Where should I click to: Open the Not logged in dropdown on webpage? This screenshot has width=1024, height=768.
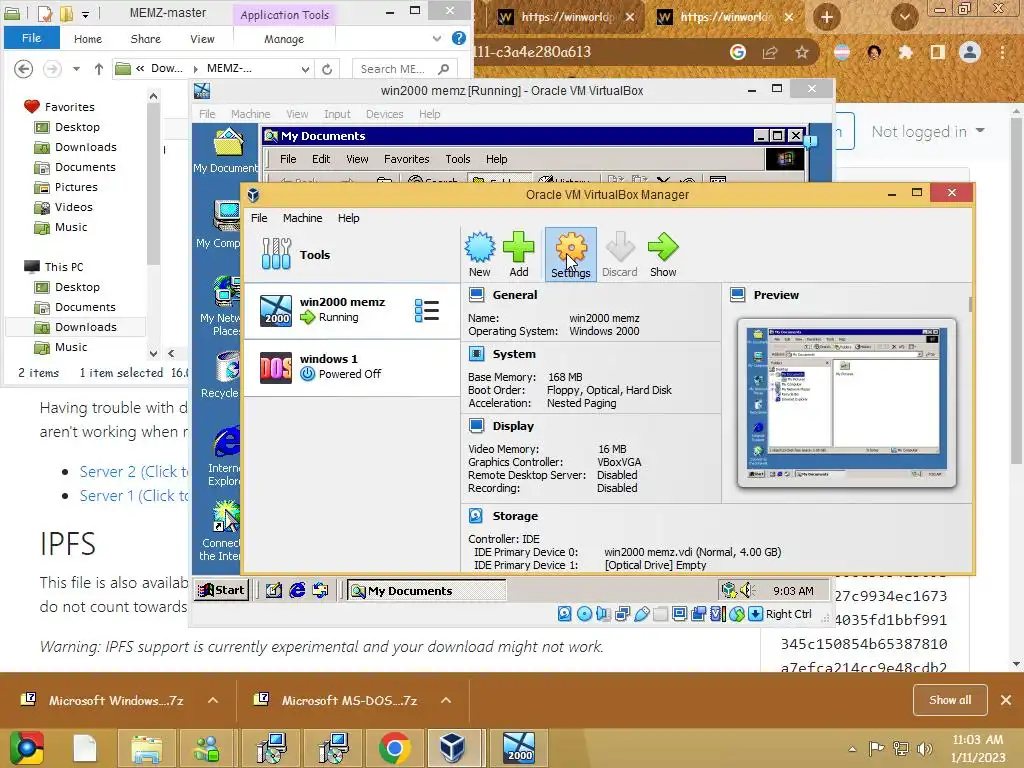928,132
